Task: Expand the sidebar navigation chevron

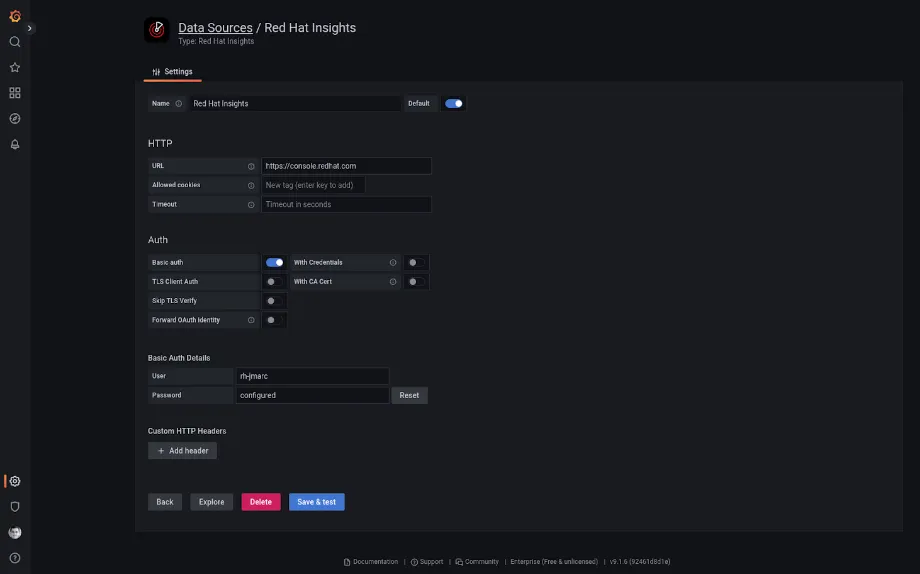Action: pos(29,28)
